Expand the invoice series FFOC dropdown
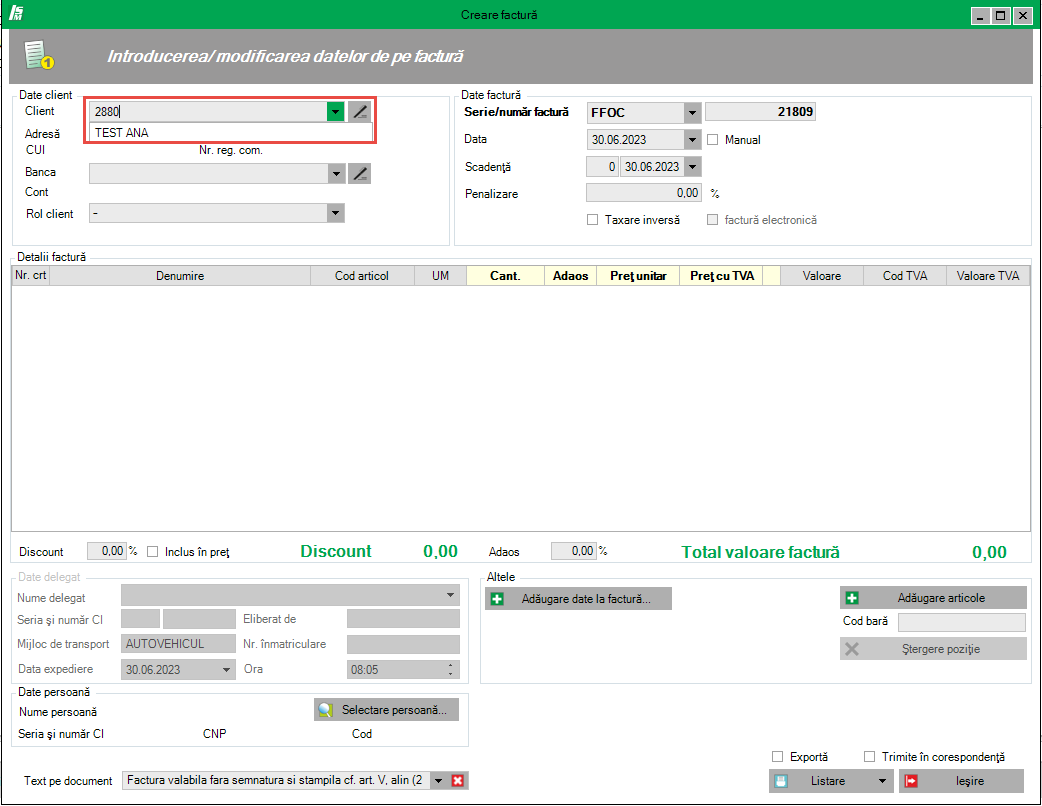The image size is (1042, 806). [x=692, y=113]
